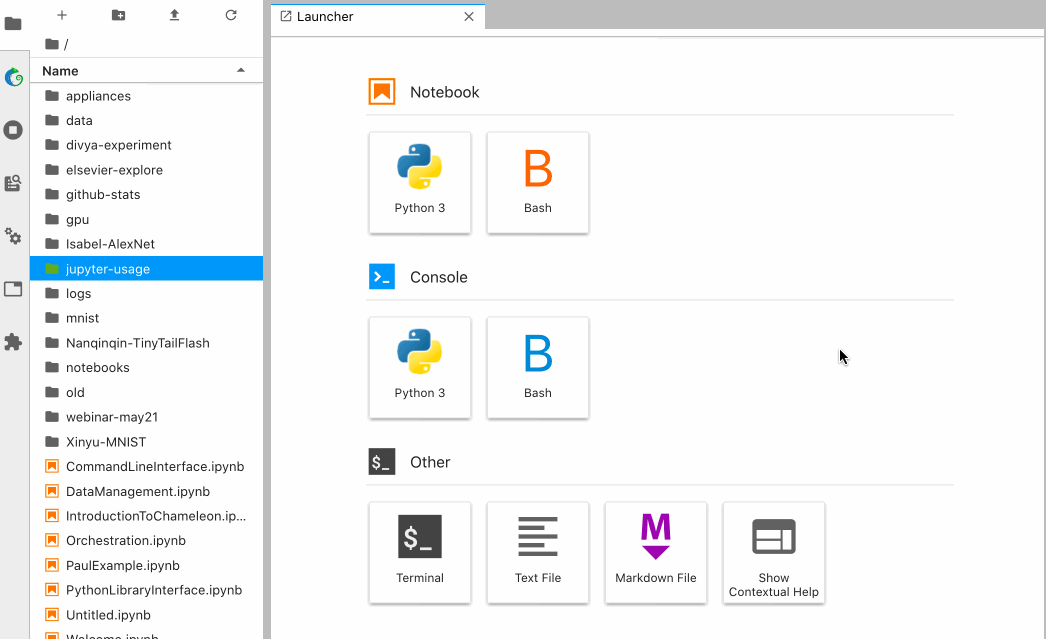This screenshot has height=639, width=1046.
Task: Click the Upload Files icon
Action: 174,15
